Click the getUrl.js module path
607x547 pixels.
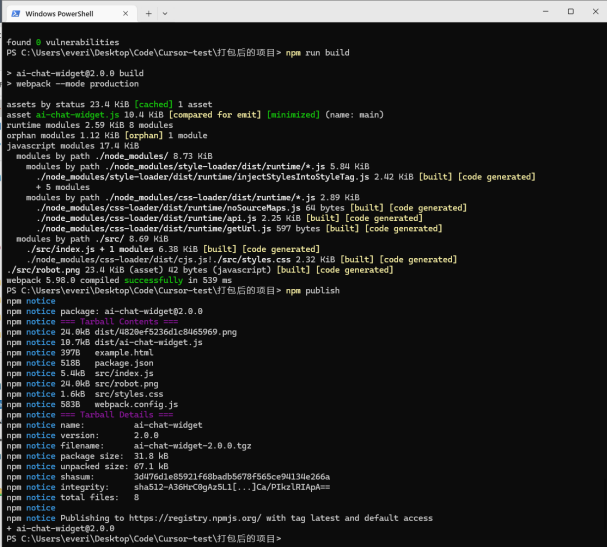point(154,228)
